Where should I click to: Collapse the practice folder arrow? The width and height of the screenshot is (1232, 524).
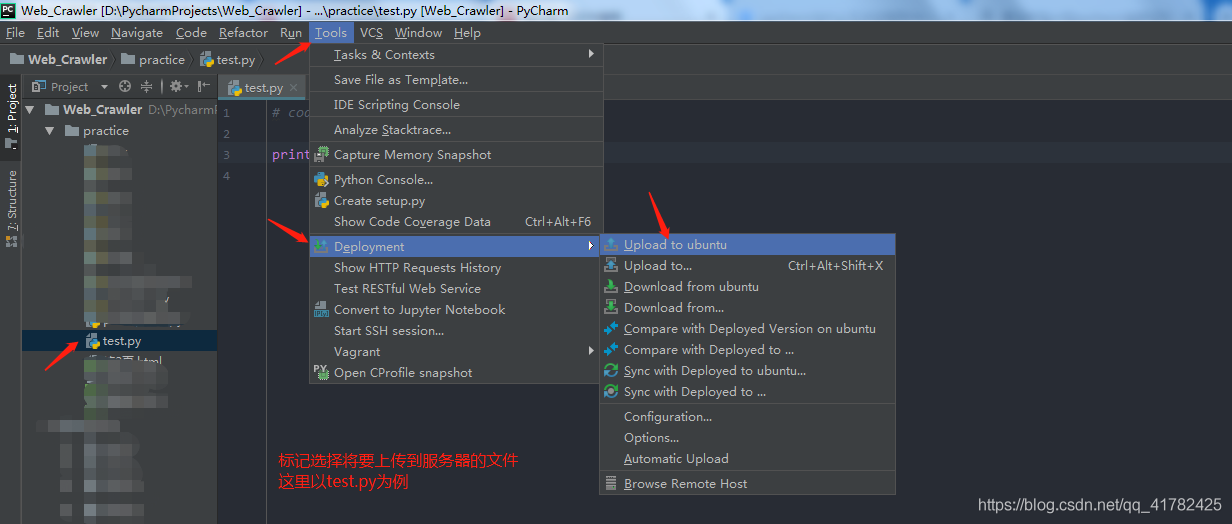(50, 131)
